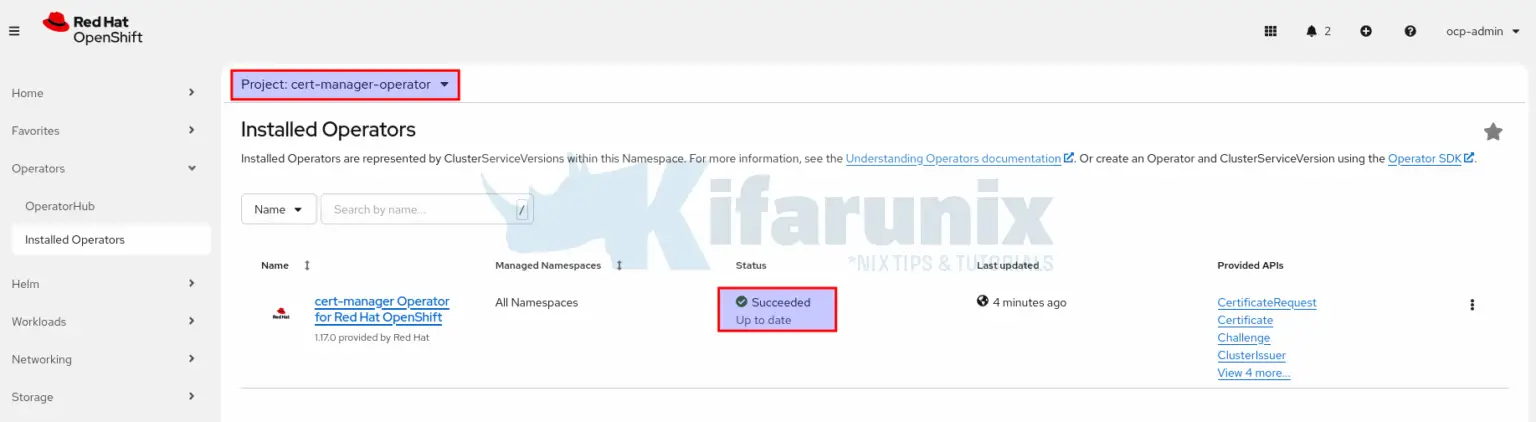The width and height of the screenshot is (1536, 422).
Task: Open the Name filter dropdown
Action: click(x=278, y=210)
